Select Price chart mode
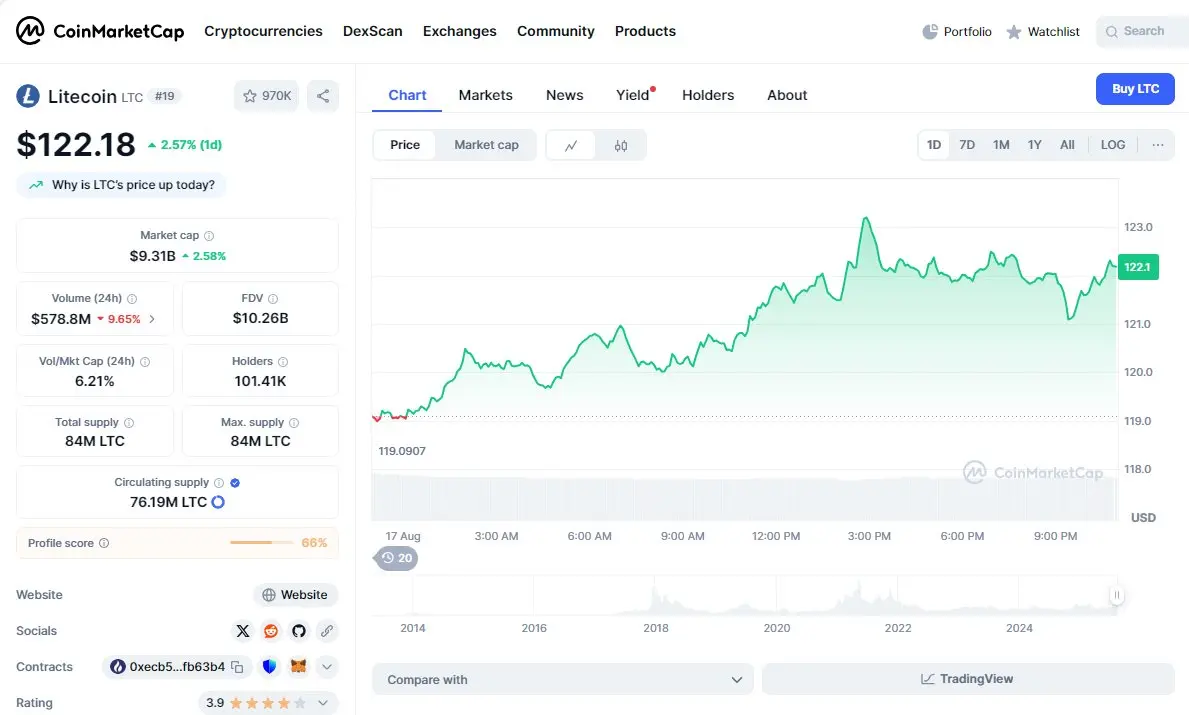This screenshot has height=715, width=1189. point(405,145)
